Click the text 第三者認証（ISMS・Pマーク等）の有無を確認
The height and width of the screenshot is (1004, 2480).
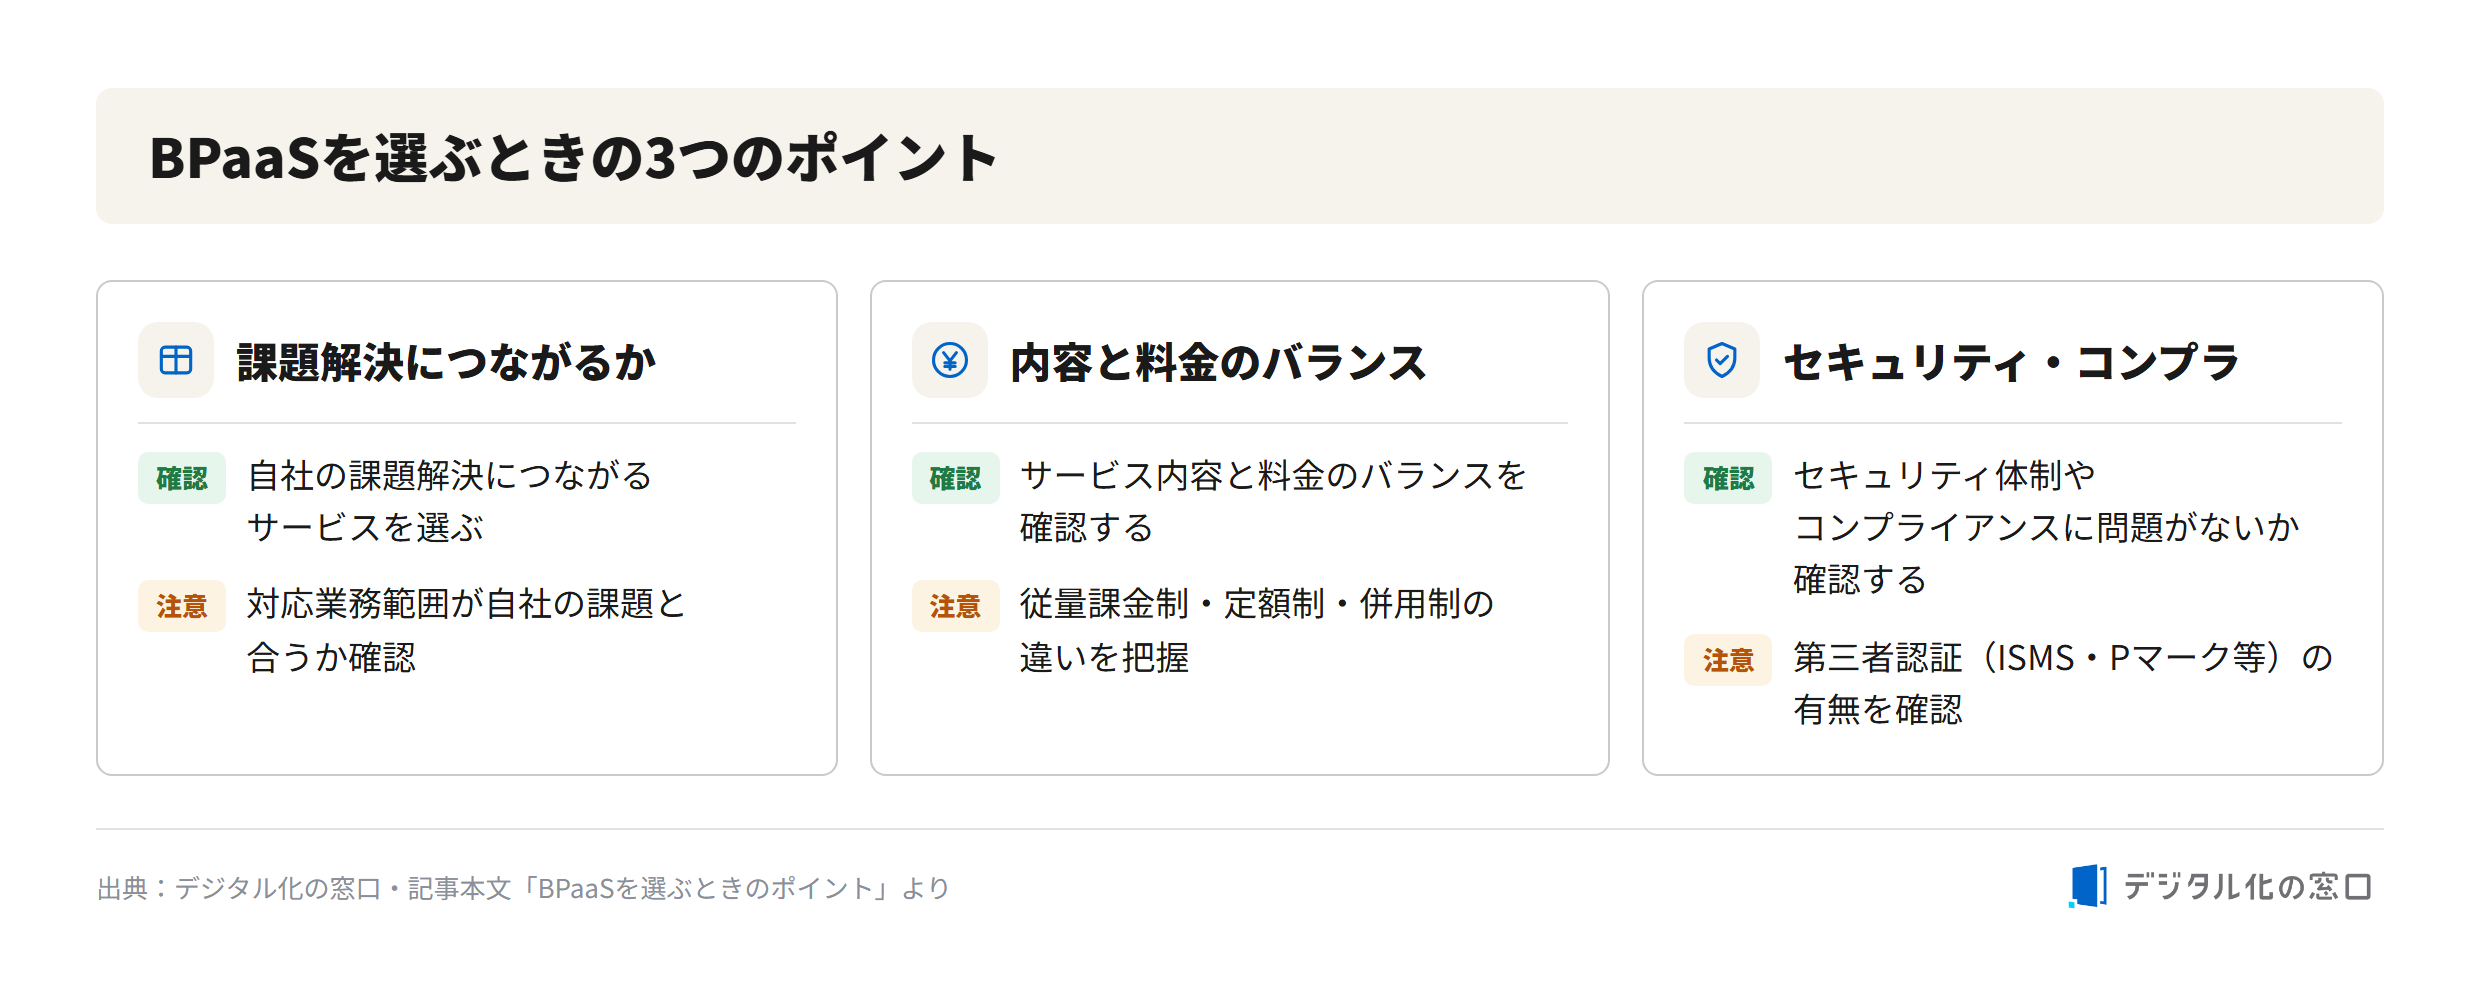click(x=2063, y=683)
